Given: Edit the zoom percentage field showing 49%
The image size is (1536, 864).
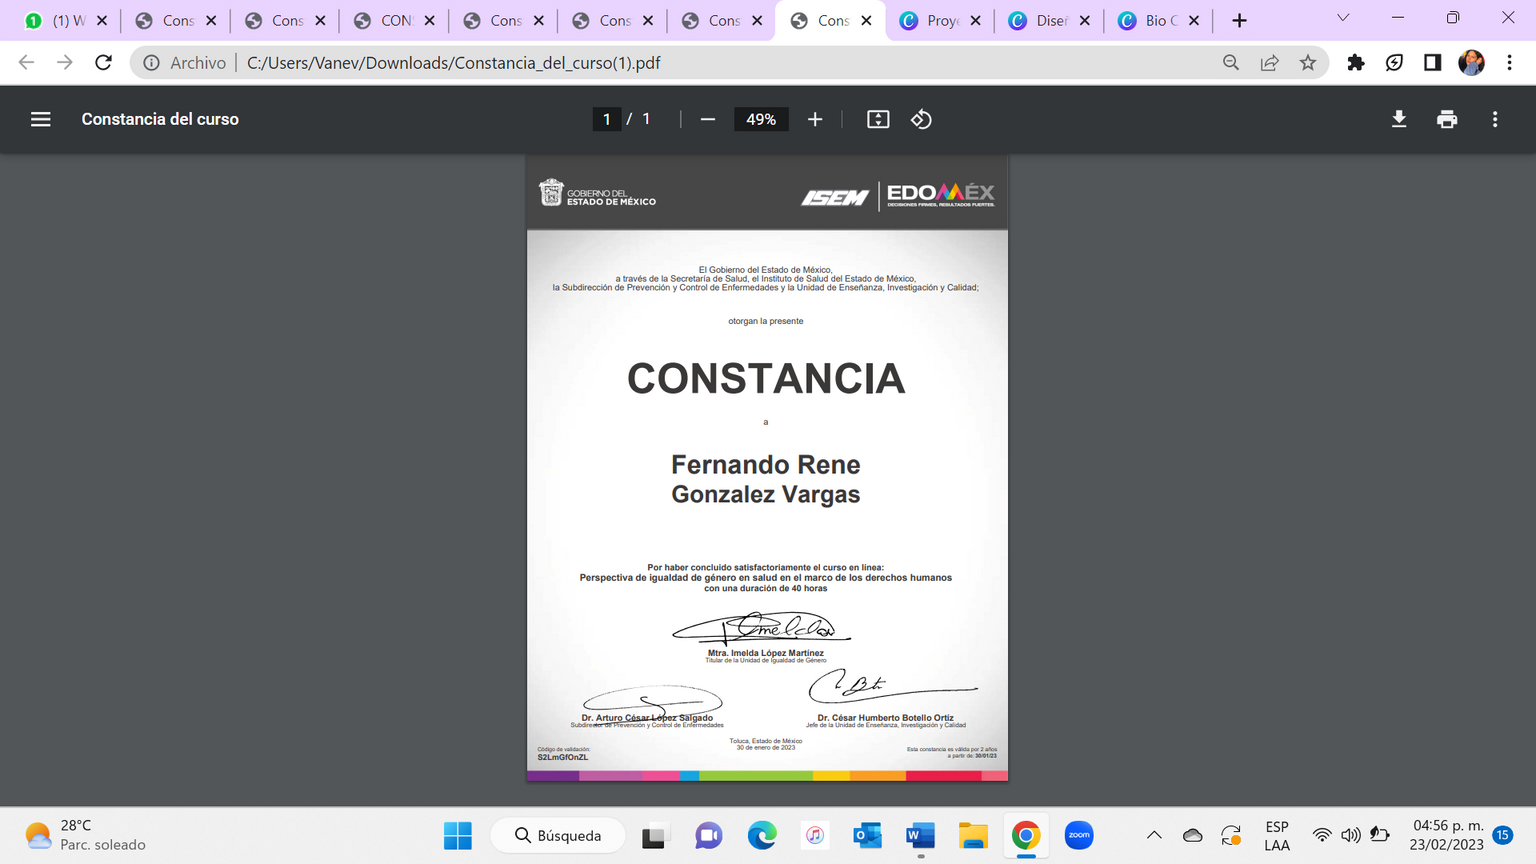Looking at the screenshot, I should pos(761,119).
